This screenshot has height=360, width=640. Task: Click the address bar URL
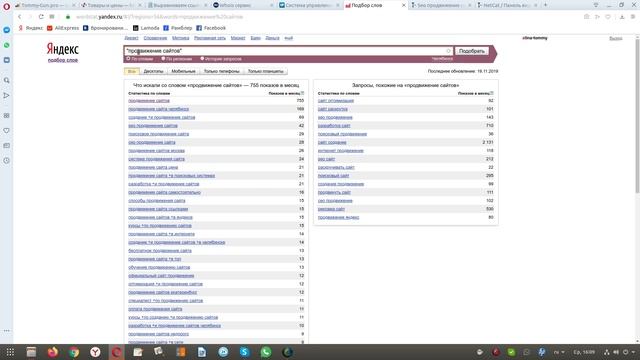coord(159,17)
